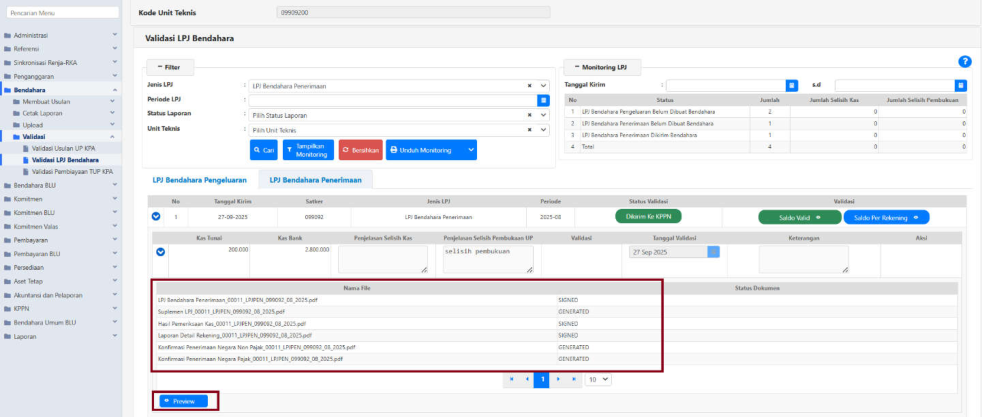Open the s.d end date calendar
The image size is (982, 417).
(961, 86)
